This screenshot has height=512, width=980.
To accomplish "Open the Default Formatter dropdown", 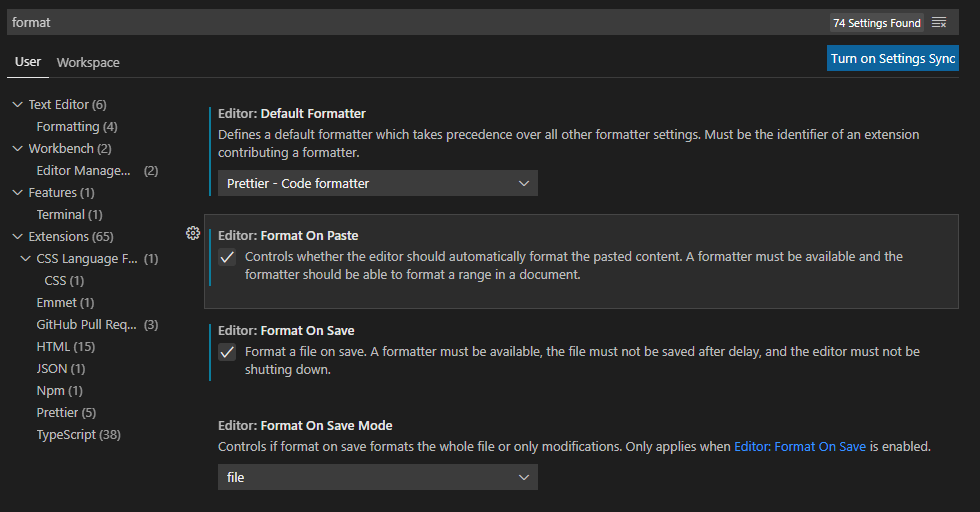I will click(377, 183).
